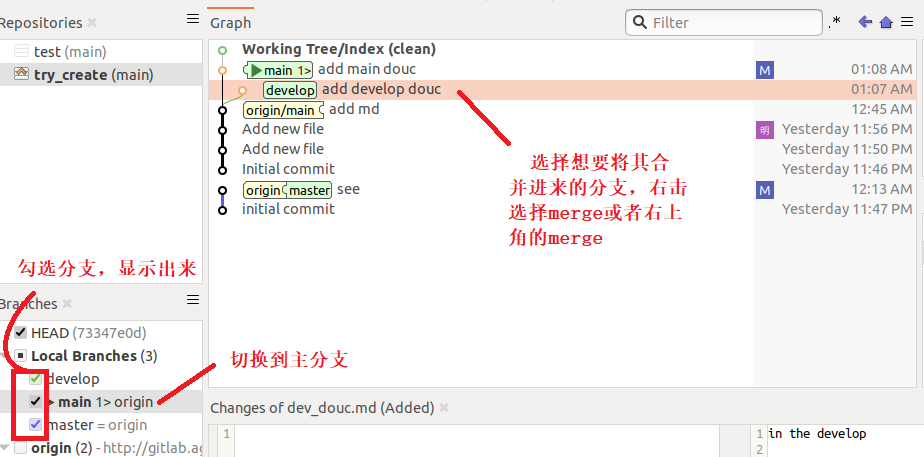Image resolution: width=924 pixels, height=457 pixels.
Task: Click the back arrow in Graph toolbar
Action: pyautogui.click(x=865, y=22)
